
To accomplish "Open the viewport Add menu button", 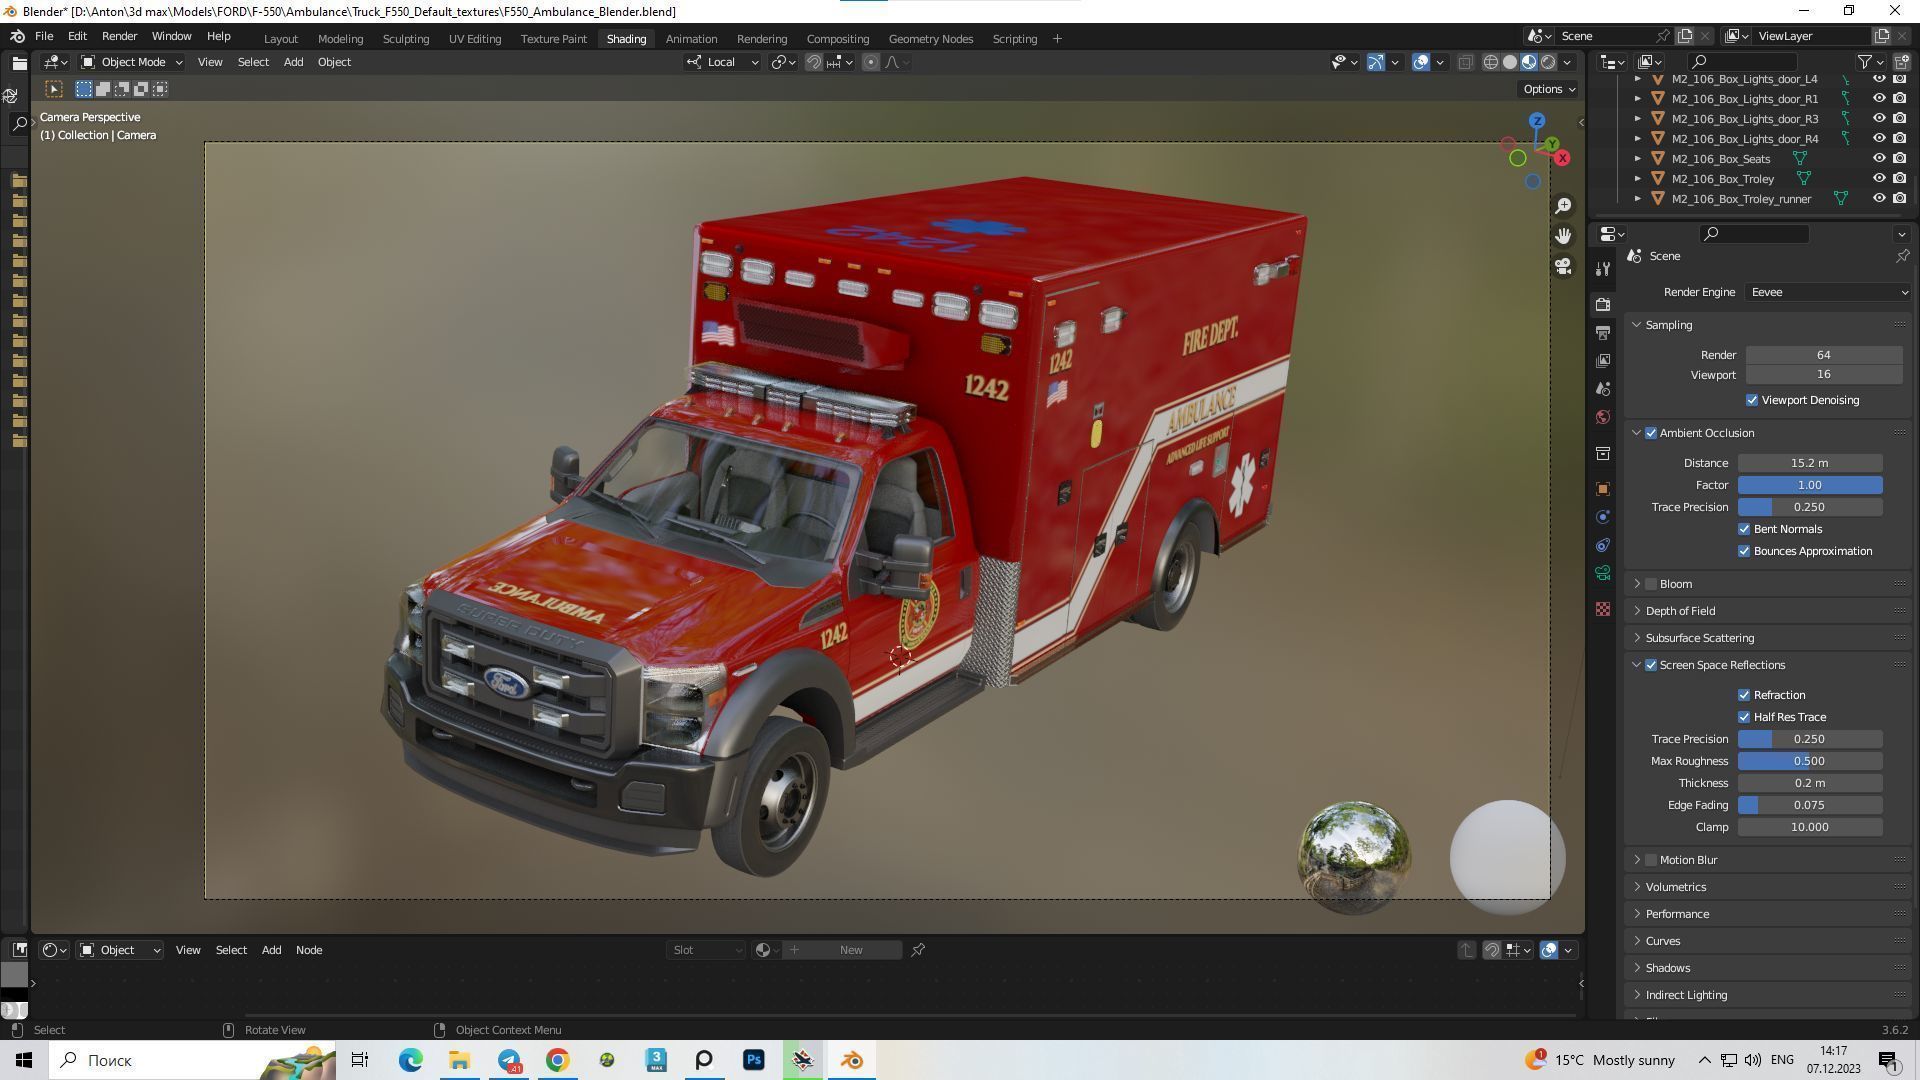I will (x=293, y=62).
